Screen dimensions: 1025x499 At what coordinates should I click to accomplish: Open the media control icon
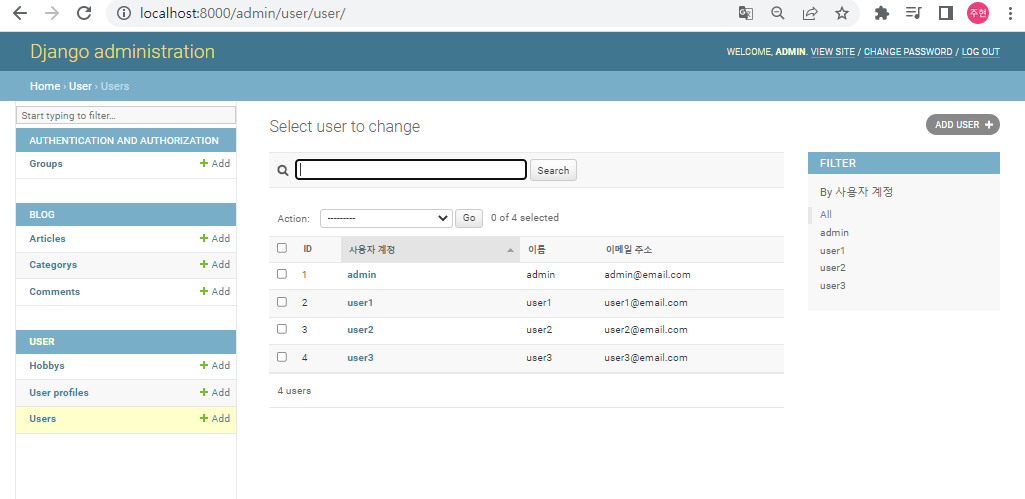click(x=913, y=13)
